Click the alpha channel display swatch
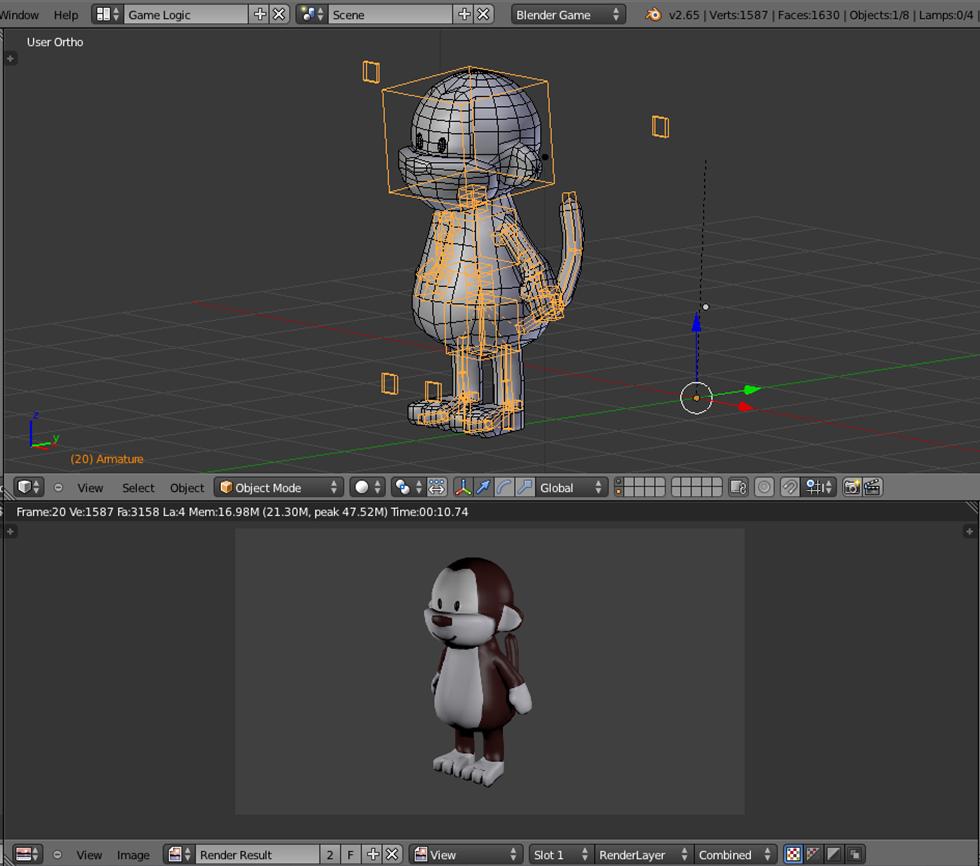 834,854
